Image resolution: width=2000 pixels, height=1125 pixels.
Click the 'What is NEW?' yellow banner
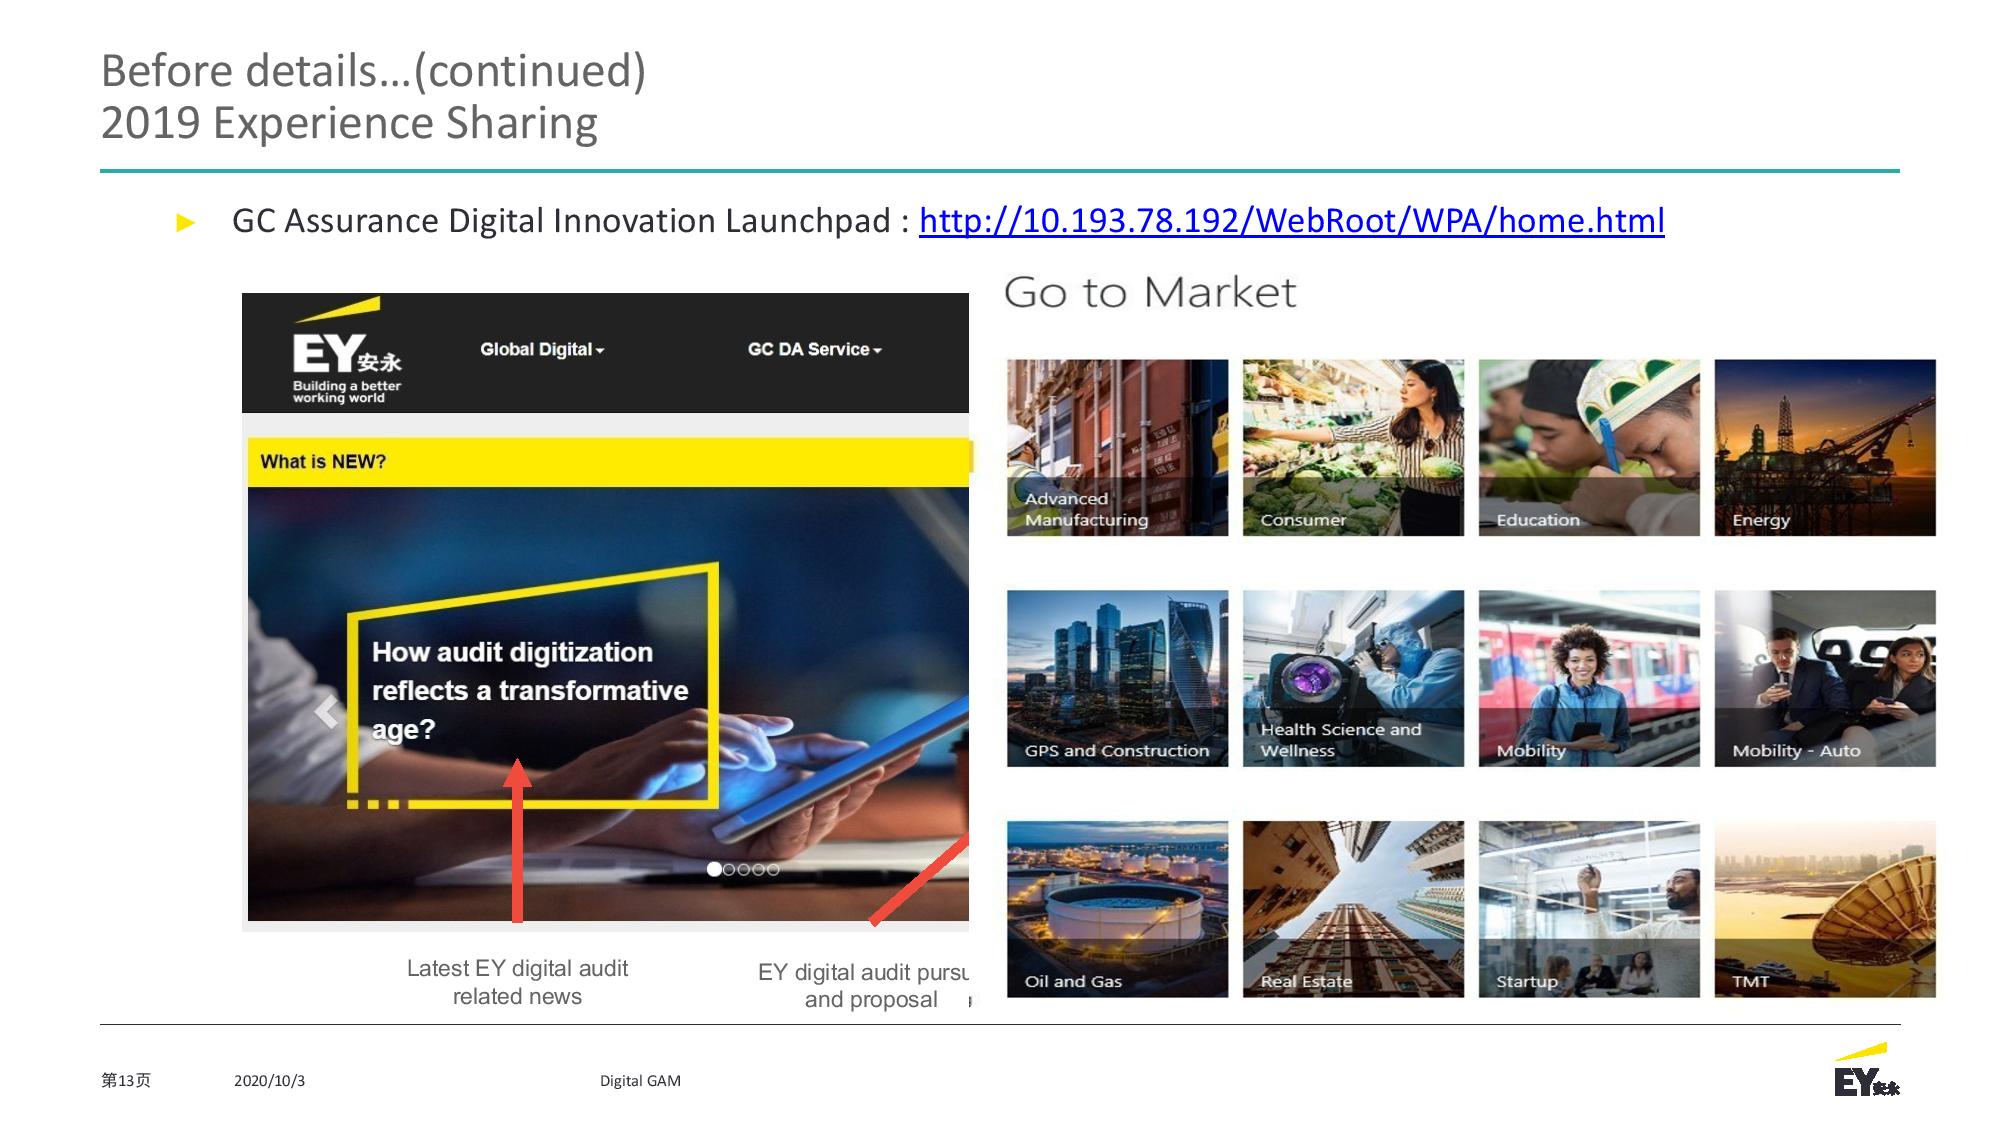pos(609,462)
